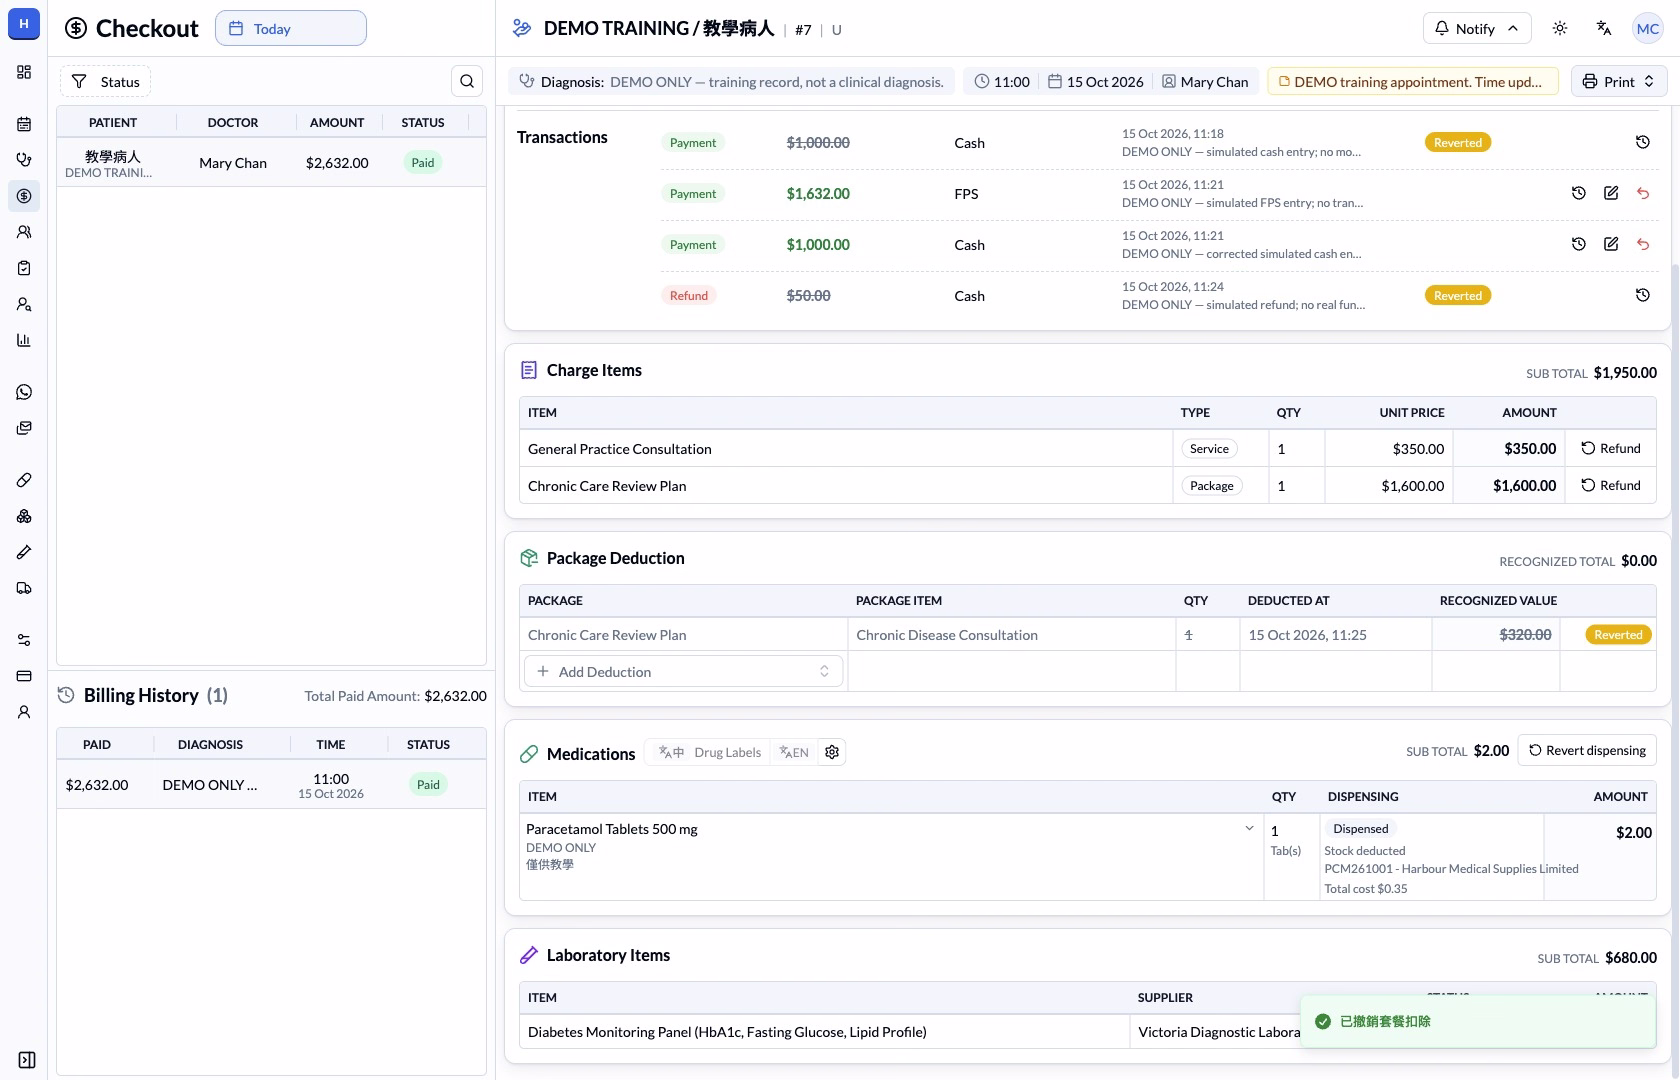Open the delivery truck icon in sidebar
1680x1080 pixels.
24,588
